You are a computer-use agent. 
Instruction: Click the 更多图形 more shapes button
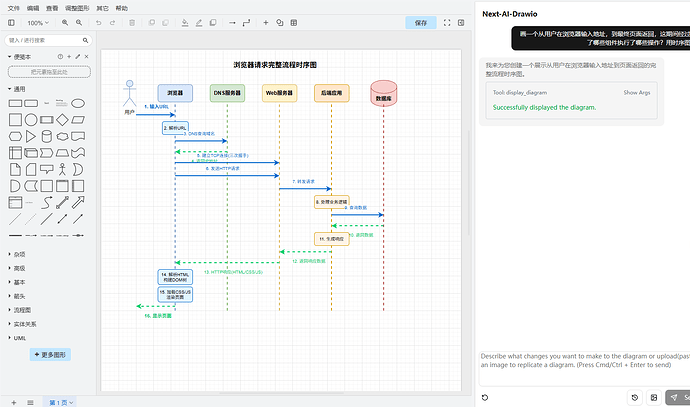pos(50,355)
